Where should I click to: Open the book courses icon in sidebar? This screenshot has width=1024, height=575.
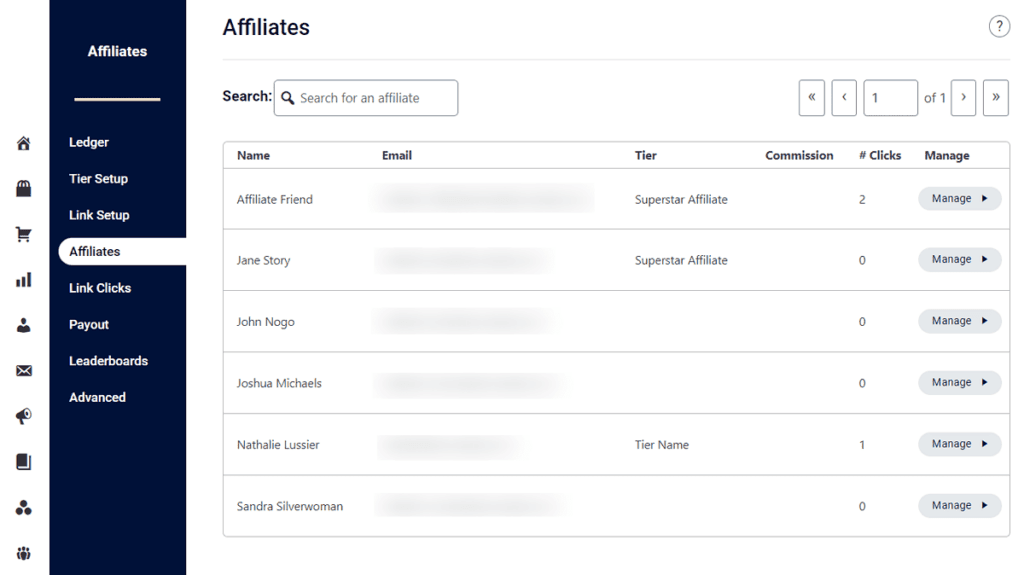(x=24, y=462)
